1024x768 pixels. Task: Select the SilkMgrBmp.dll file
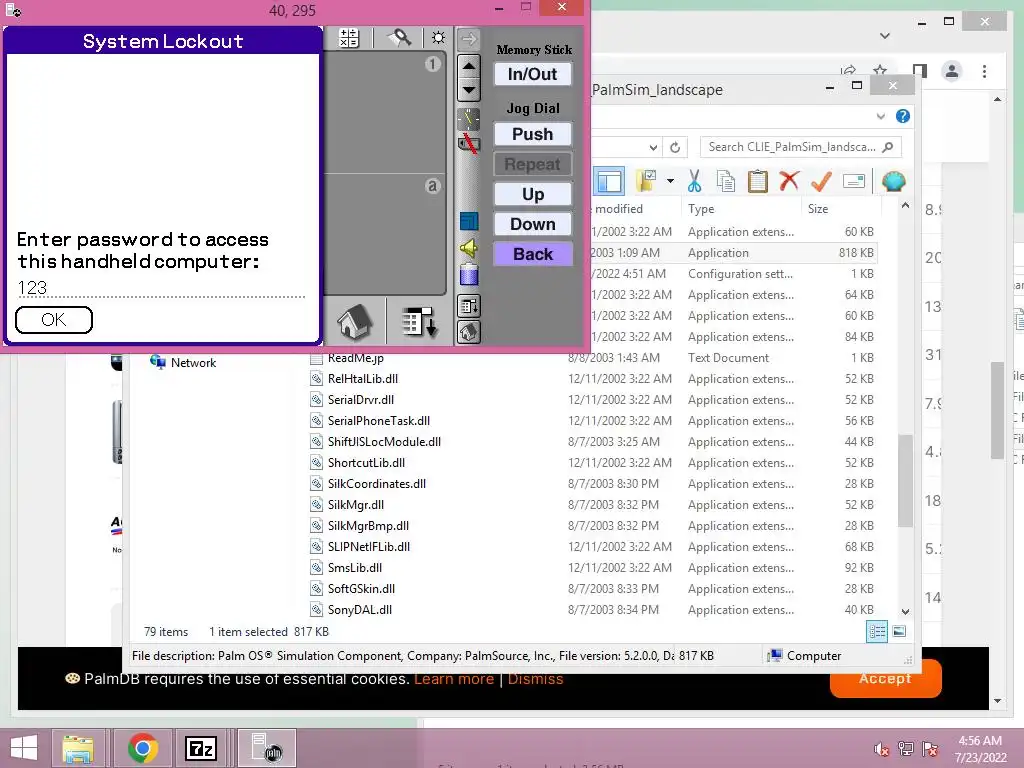(x=368, y=526)
